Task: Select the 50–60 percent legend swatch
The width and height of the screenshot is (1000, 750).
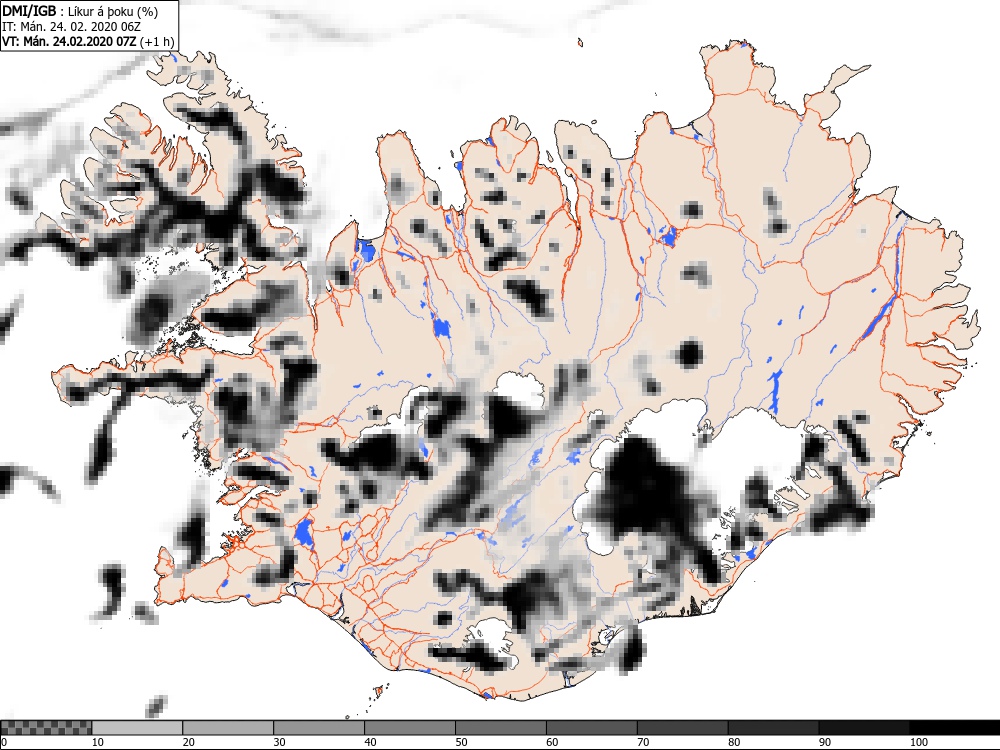Action: (x=501, y=728)
